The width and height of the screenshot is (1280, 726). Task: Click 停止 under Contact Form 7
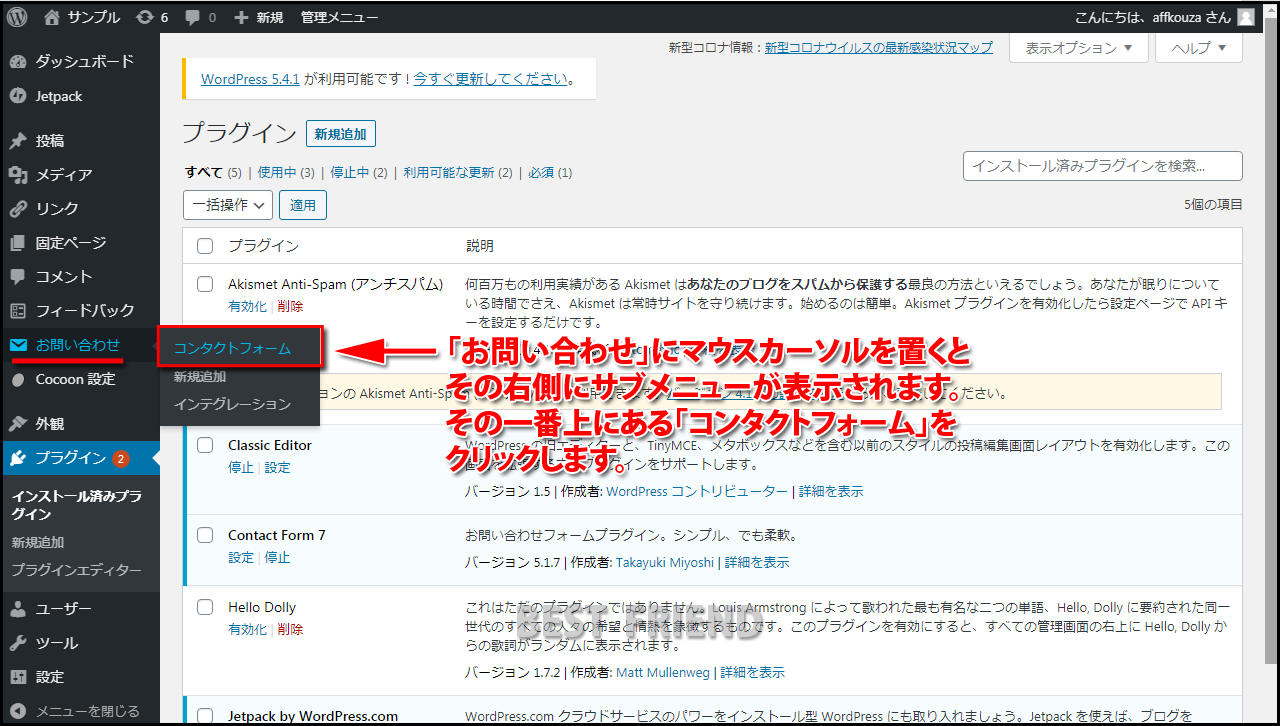(277, 557)
